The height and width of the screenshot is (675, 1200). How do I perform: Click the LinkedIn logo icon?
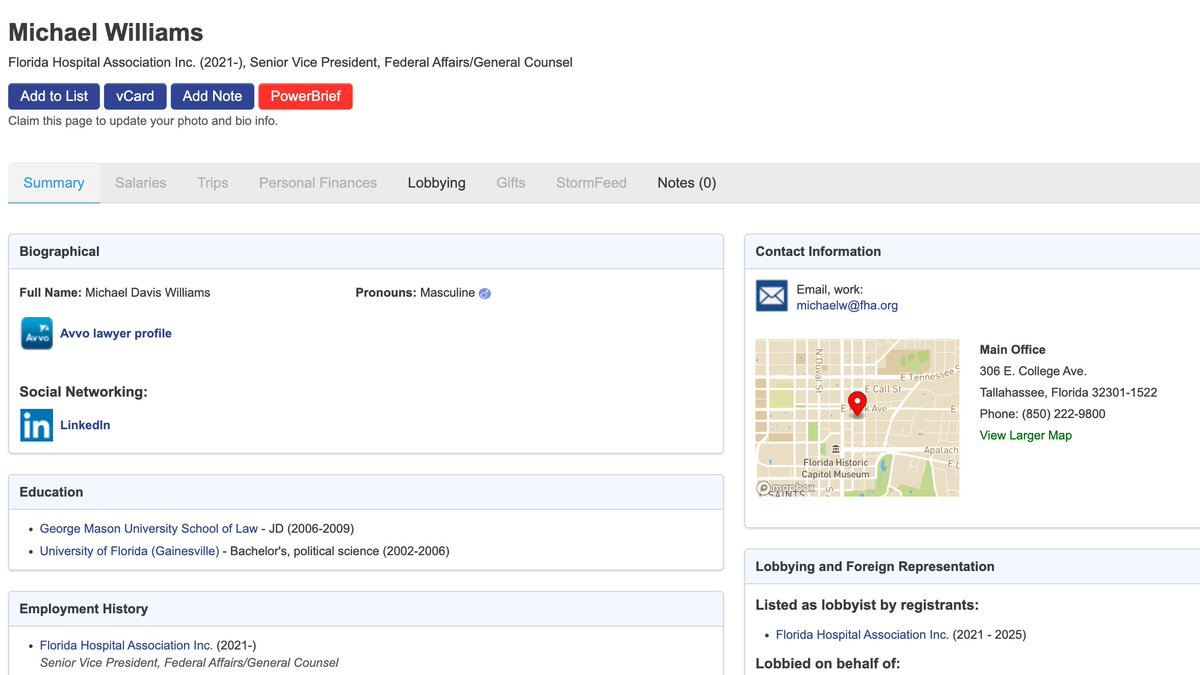tap(37, 425)
